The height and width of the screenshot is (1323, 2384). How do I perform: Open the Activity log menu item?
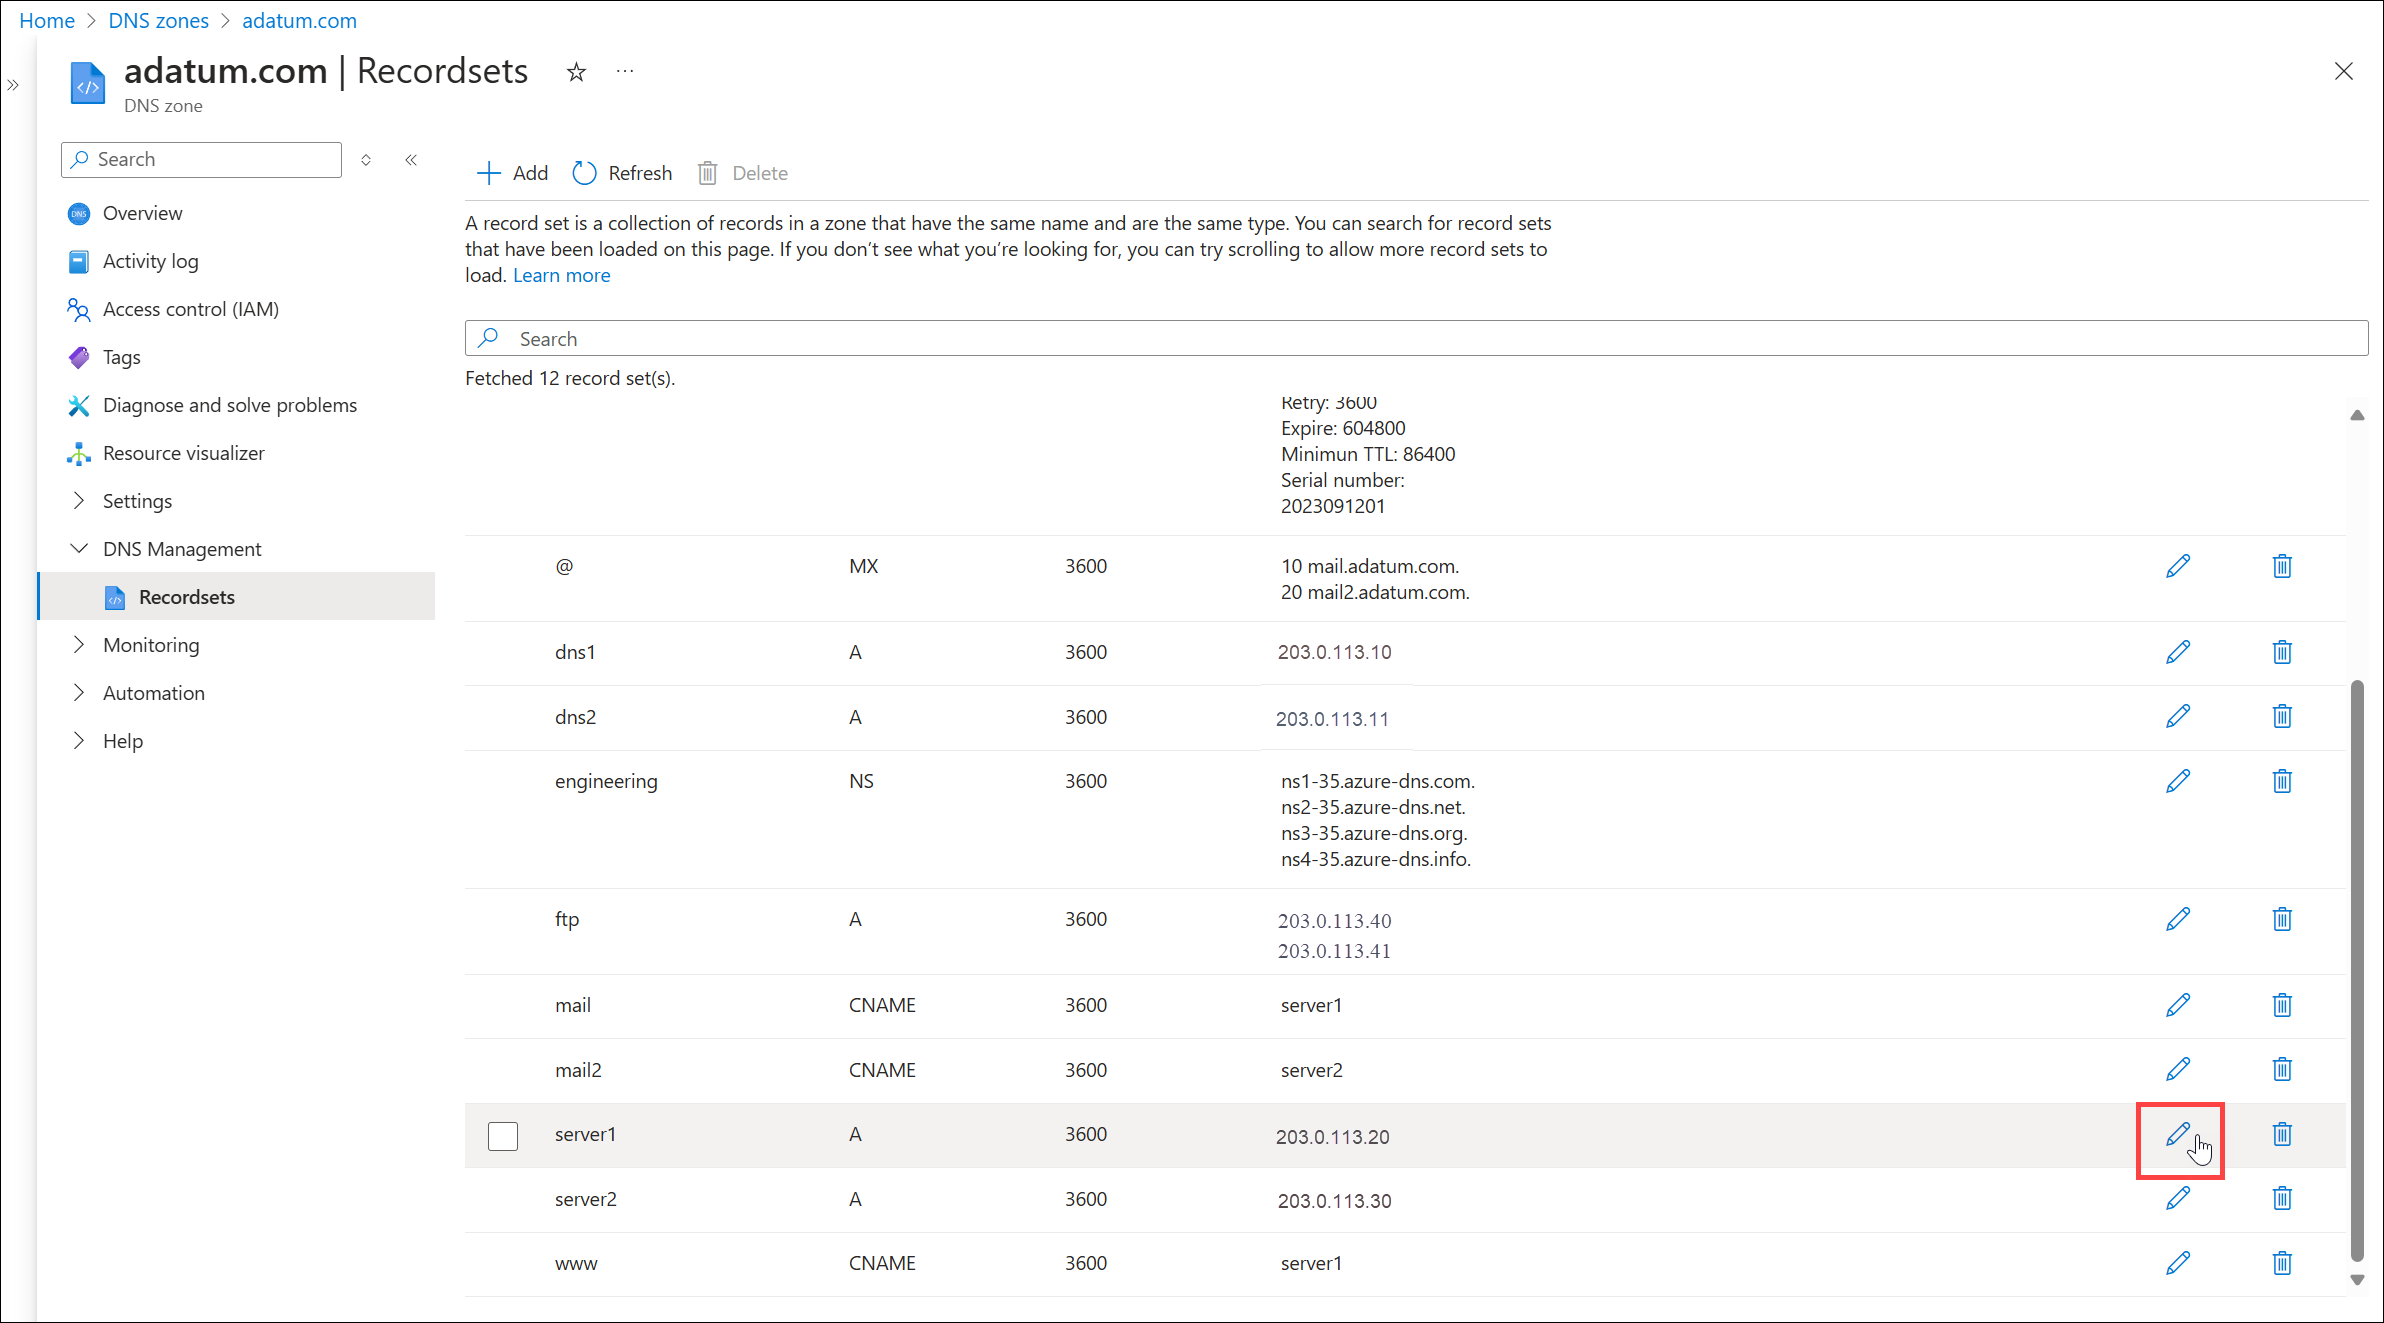(150, 261)
